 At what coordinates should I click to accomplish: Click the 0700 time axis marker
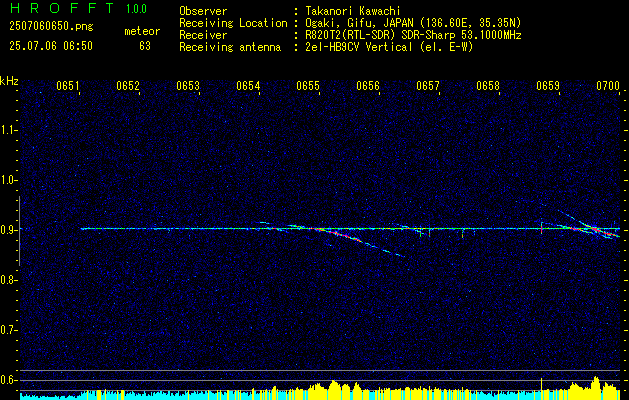tap(608, 85)
